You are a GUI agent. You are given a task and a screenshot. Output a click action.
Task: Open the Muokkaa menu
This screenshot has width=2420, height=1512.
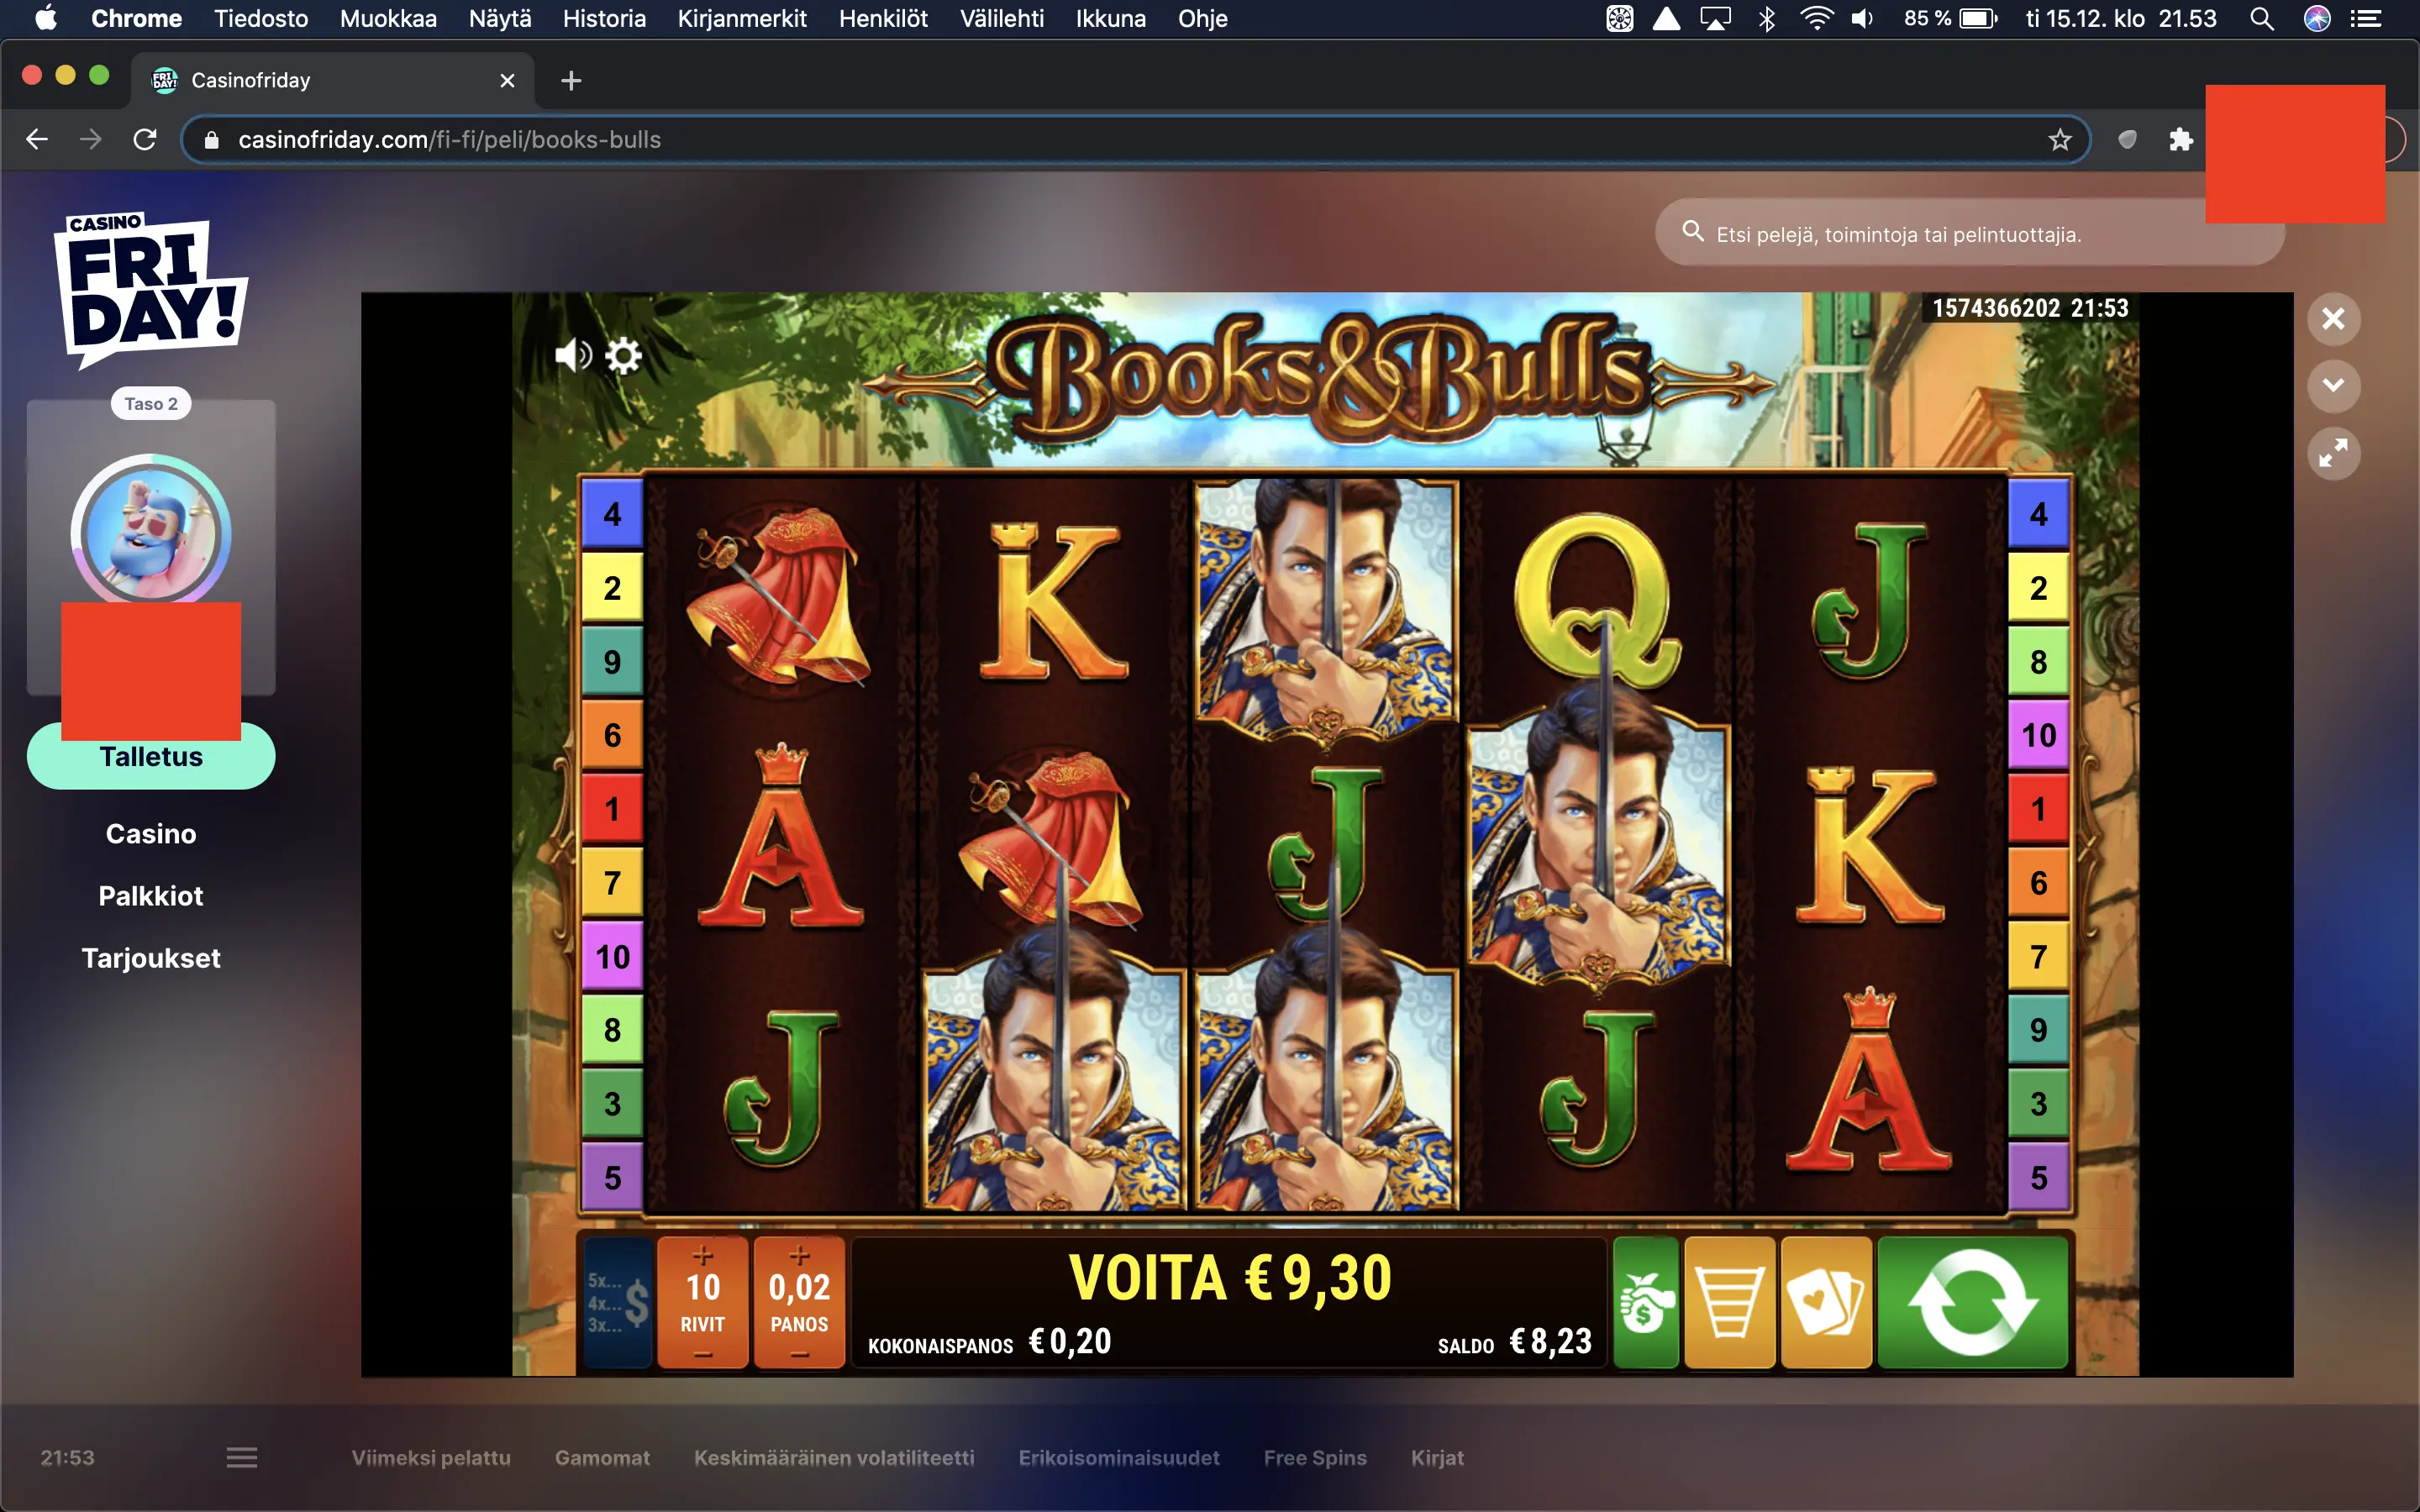(x=388, y=18)
